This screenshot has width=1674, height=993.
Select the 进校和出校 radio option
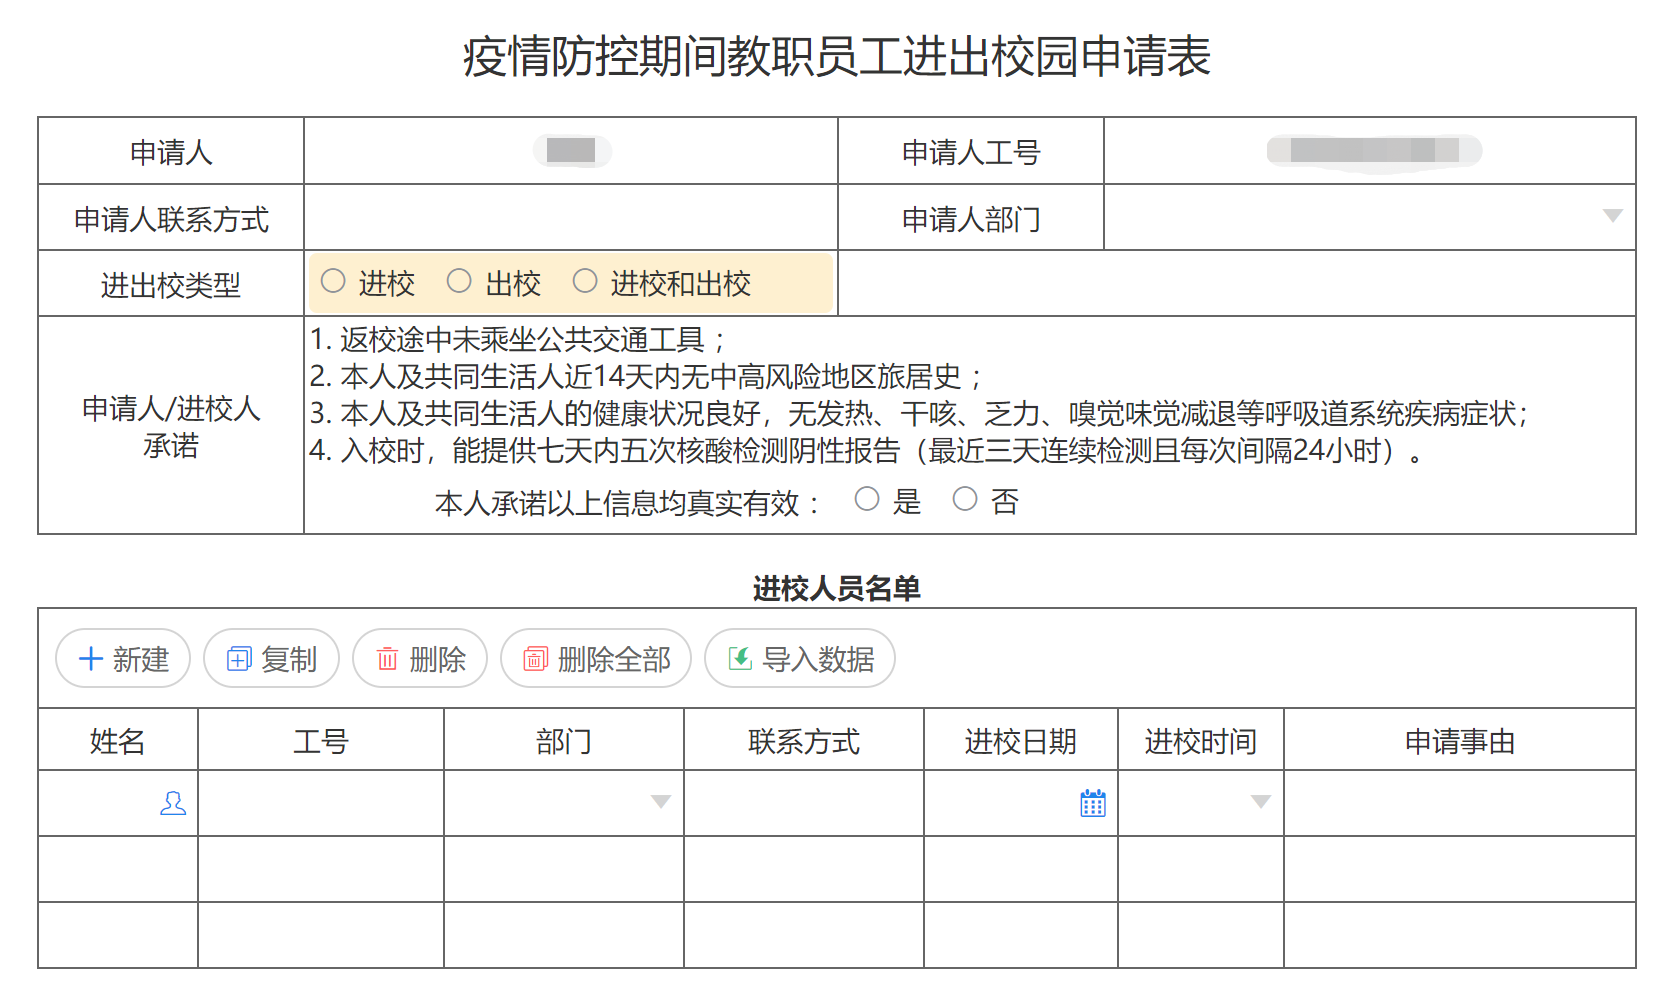pyautogui.click(x=585, y=282)
